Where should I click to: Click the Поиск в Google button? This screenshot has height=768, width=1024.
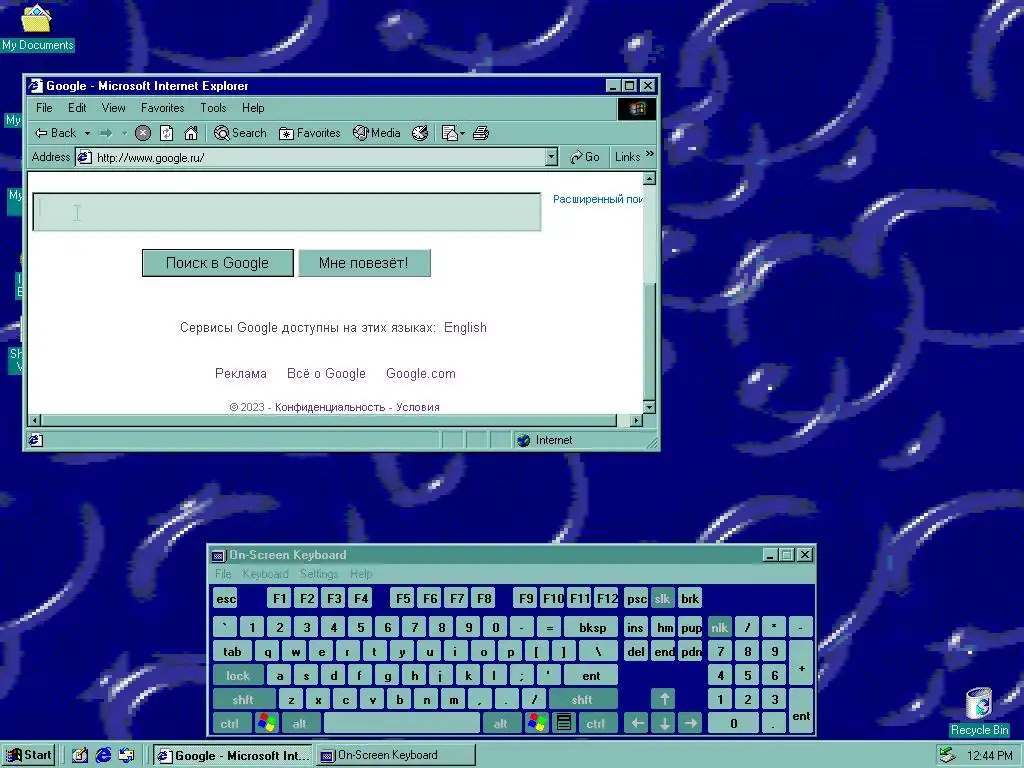point(217,263)
